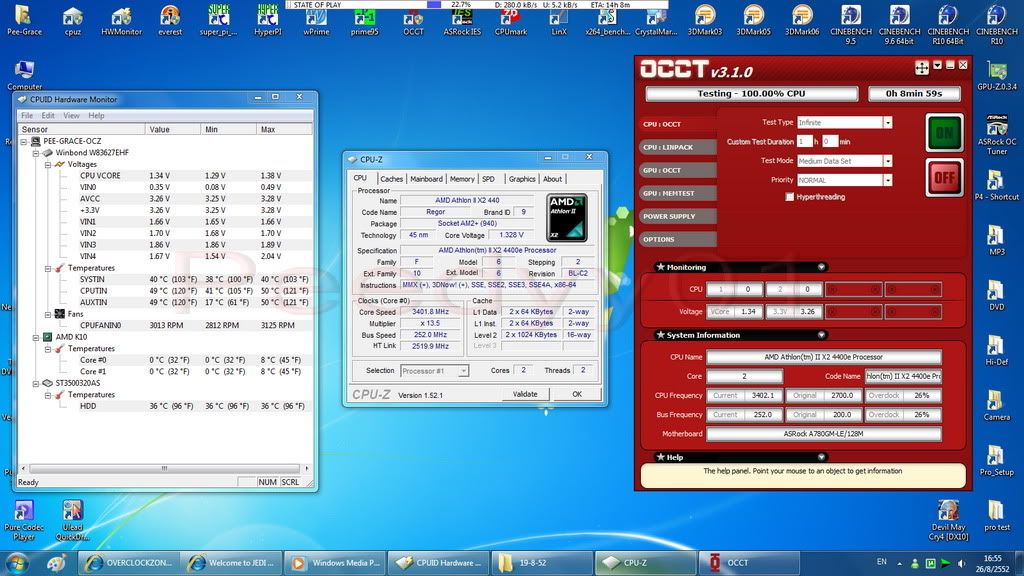Open the super_pi desktop icon
This screenshot has width=1024, height=576.
point(219,20)
